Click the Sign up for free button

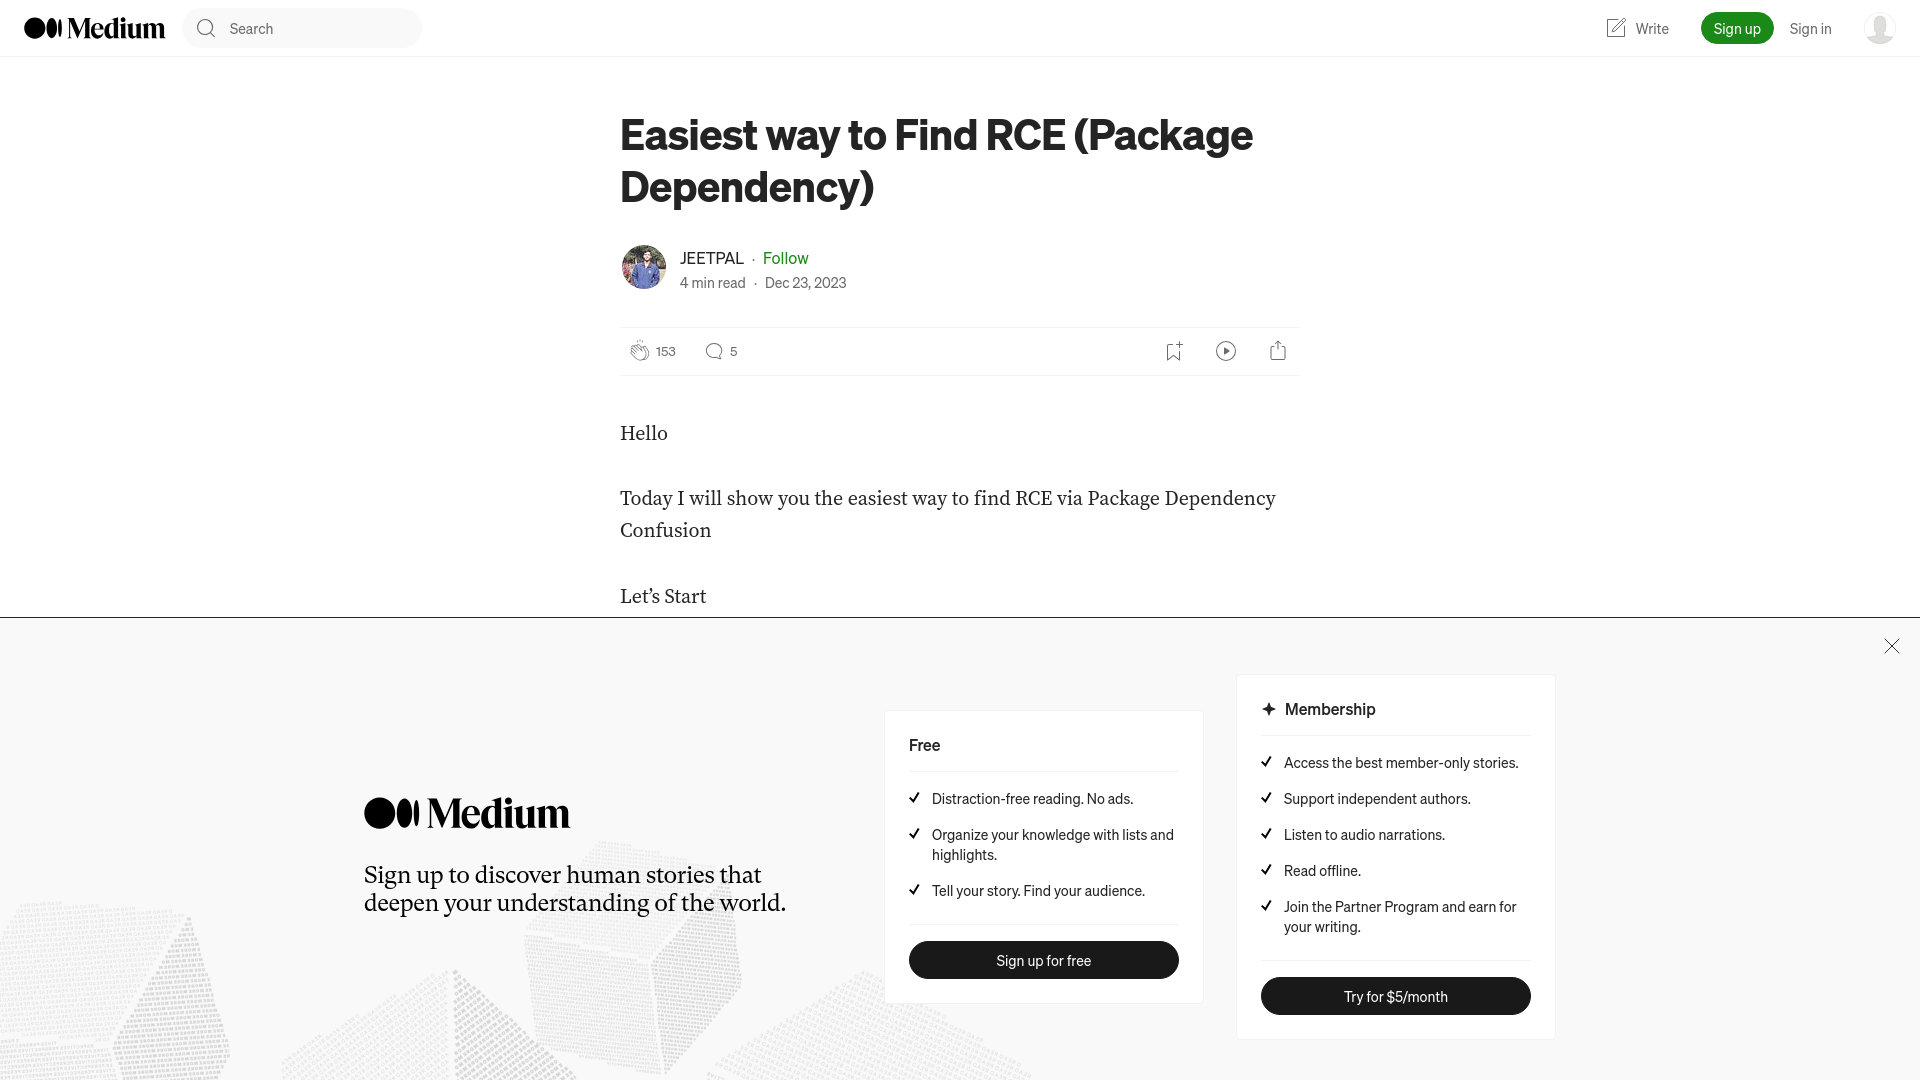coord(1043,959)
